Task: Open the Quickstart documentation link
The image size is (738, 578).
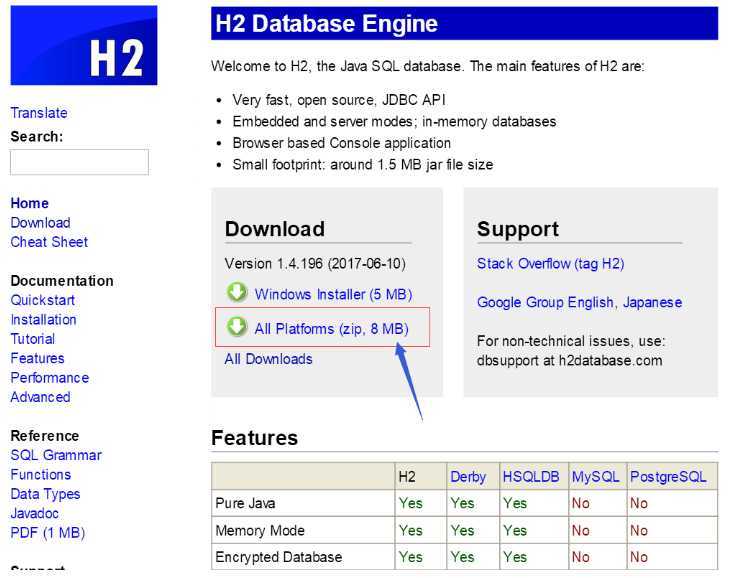Action: tap(43, 300)
